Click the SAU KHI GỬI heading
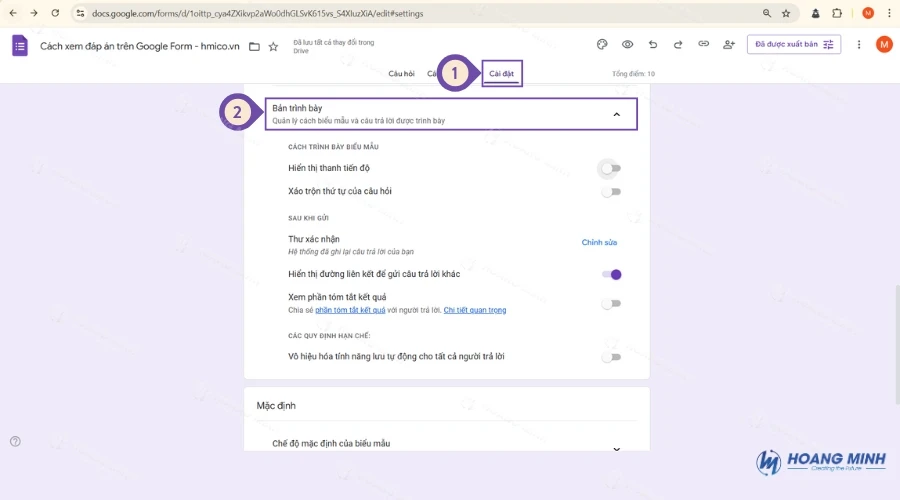This screenshot has width=900, height=500. tap(308, 218)
